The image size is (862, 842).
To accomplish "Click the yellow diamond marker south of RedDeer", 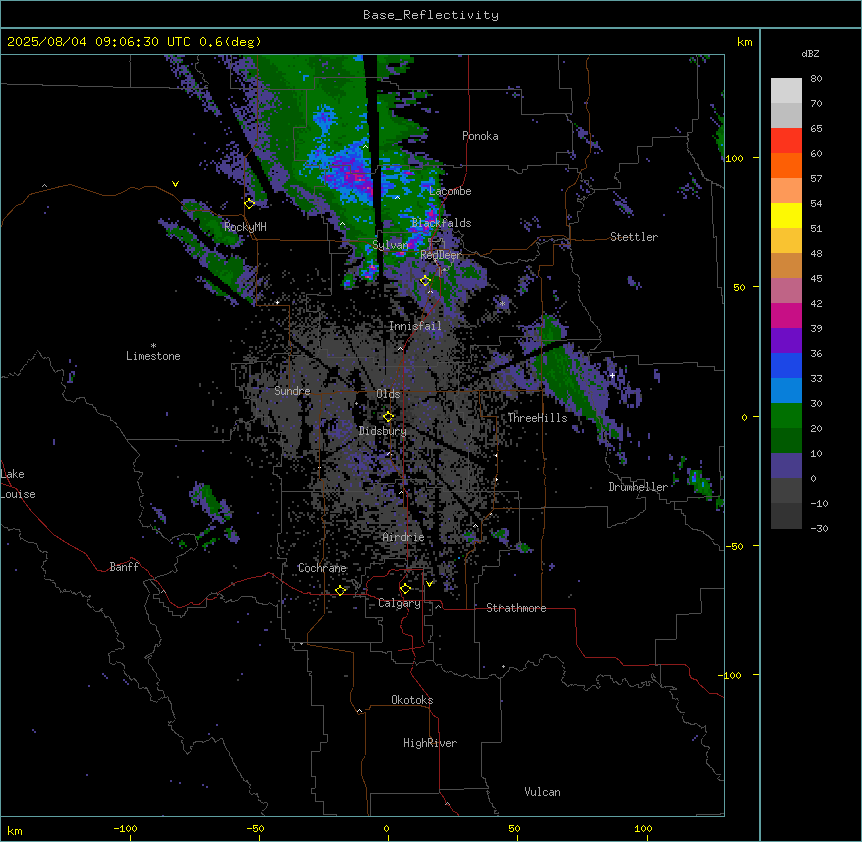I will (426, 281).
